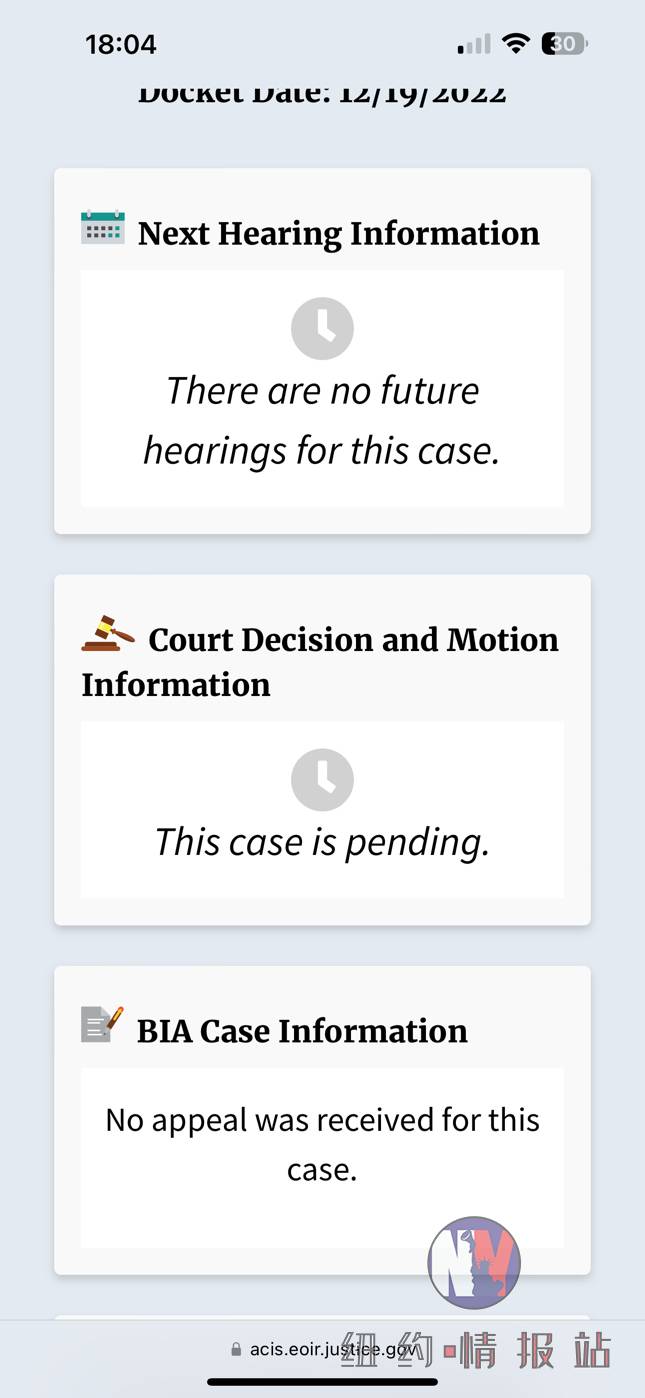Image resolution: width=645 pixels, height=1398 pixels.
Task: Tap the Court Decision and Motion Information heading
Action: coord(320,662)
